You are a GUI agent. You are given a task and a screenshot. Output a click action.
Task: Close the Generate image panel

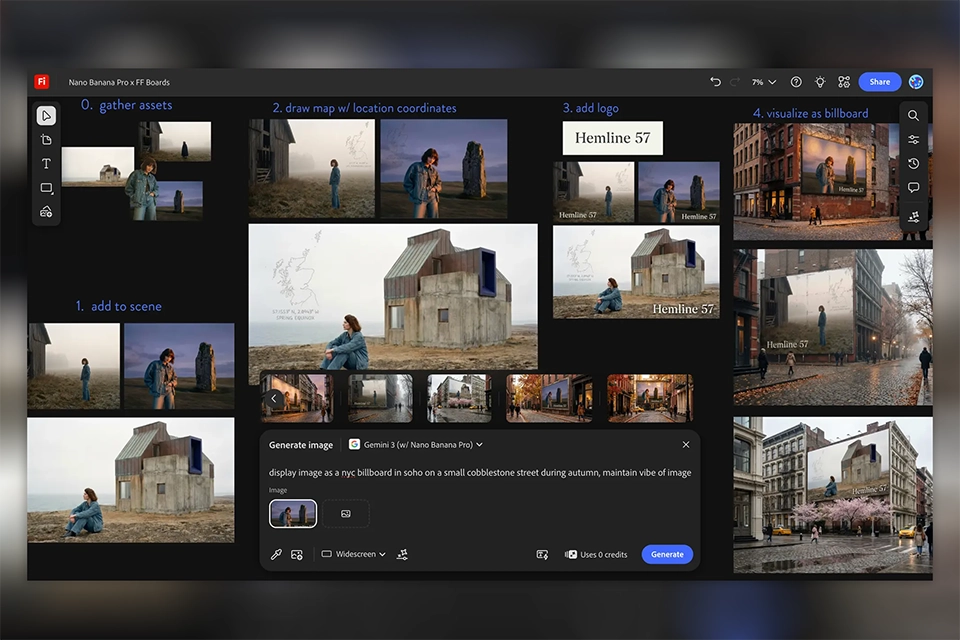(686, 444)
